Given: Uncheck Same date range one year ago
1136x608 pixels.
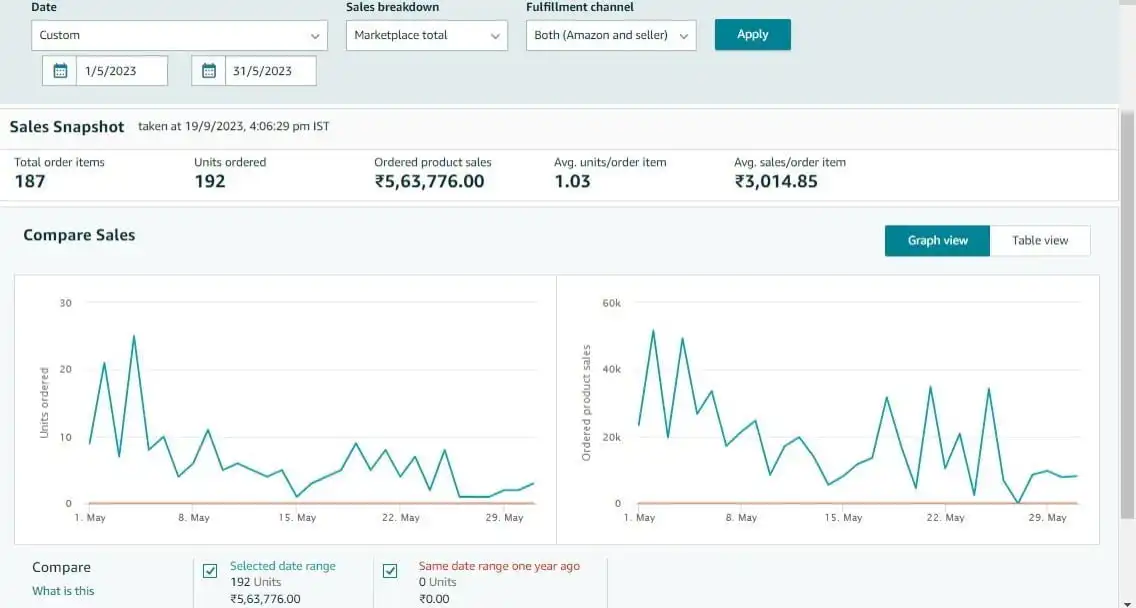Looking at the screenshot, I should click(390, 571).
